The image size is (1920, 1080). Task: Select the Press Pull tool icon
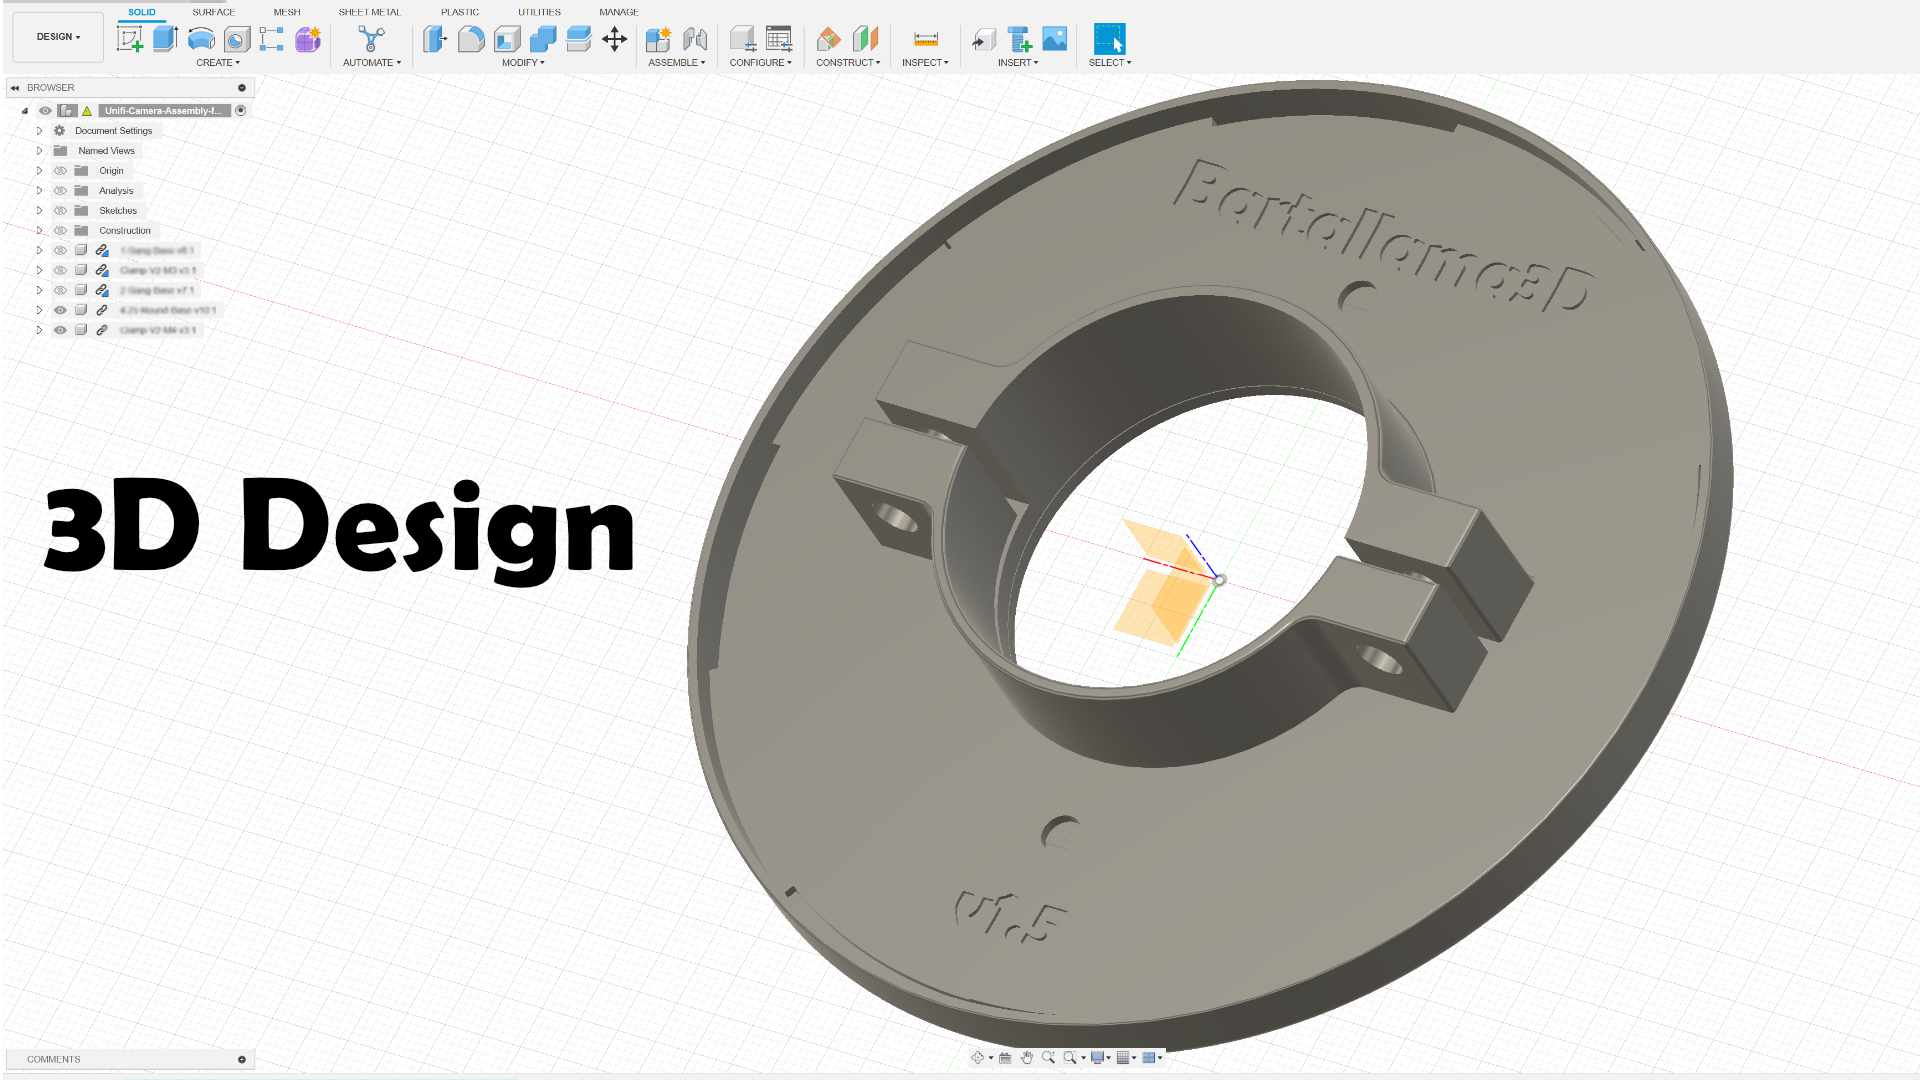434,39
